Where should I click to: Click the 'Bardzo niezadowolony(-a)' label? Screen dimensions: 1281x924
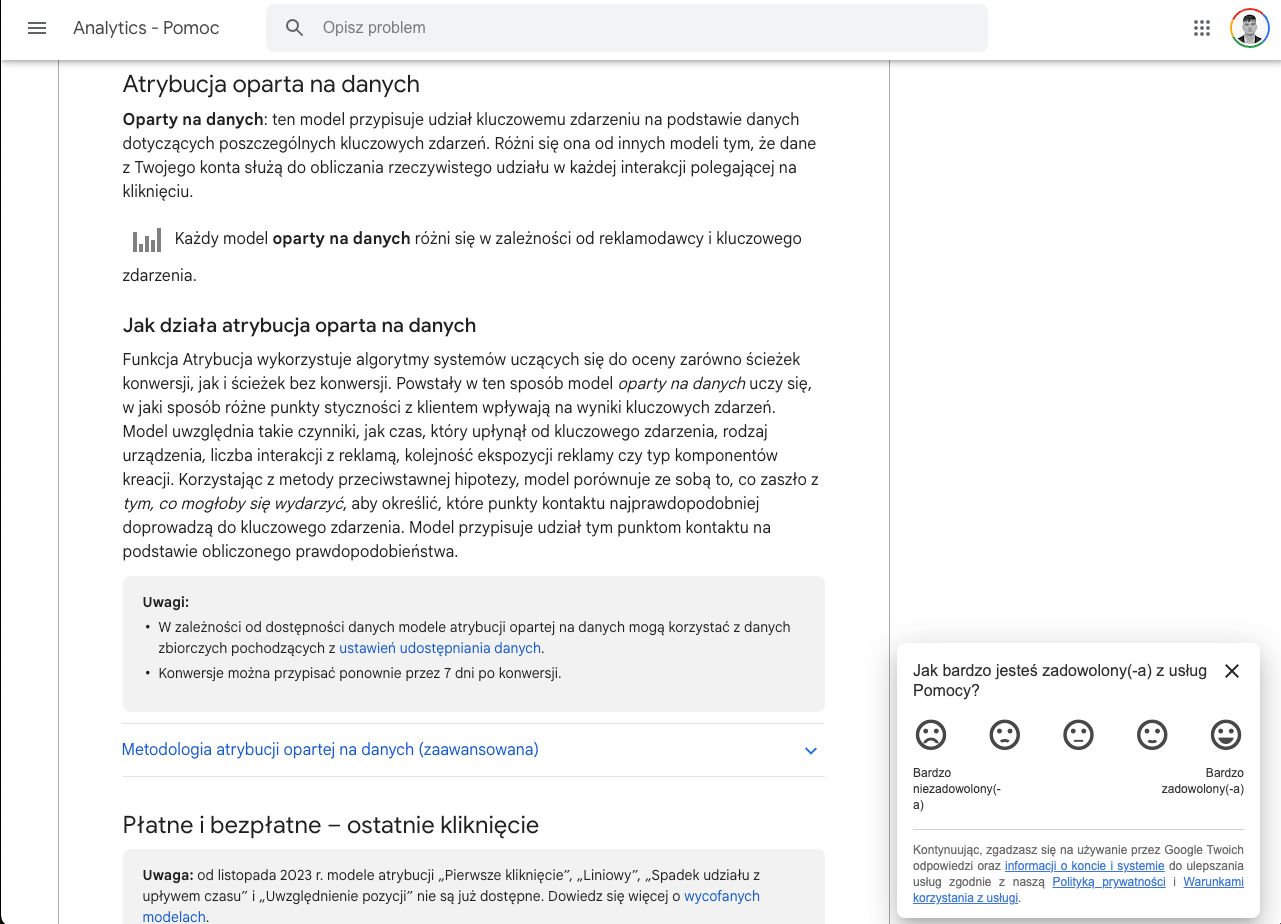[x=957, y=789]
